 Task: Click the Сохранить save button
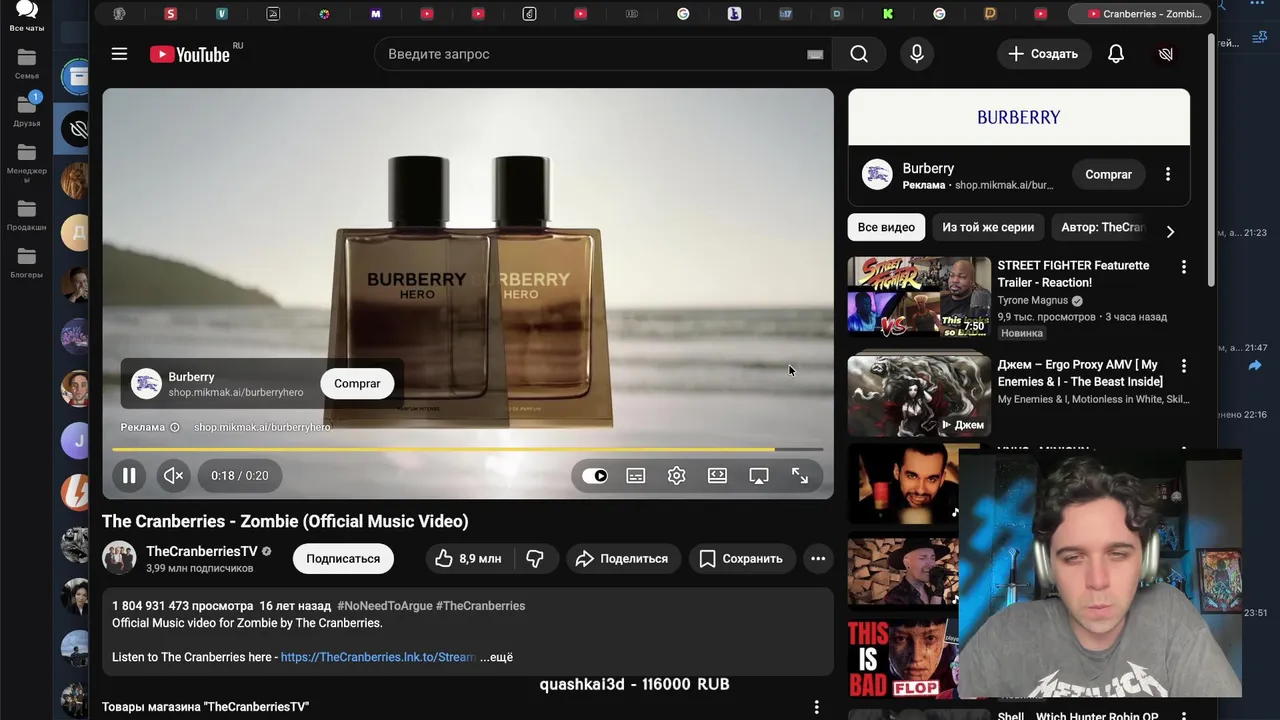pyautogui.click(x=742, y=559)
